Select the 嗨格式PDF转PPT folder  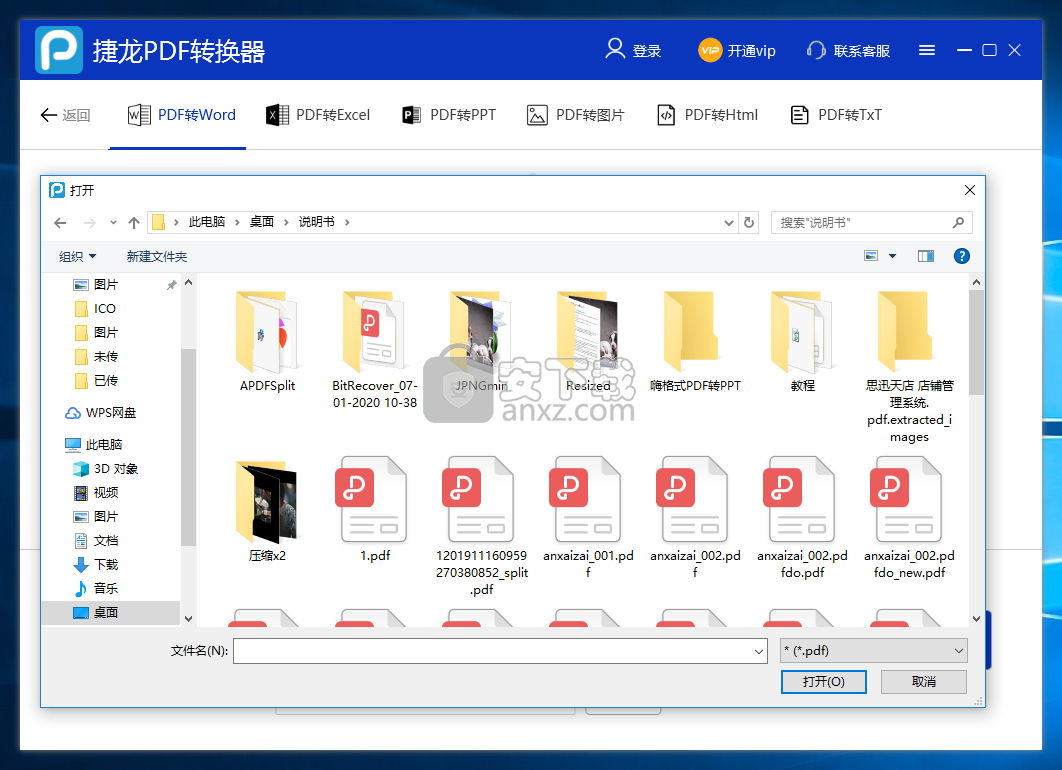[695, 341]
